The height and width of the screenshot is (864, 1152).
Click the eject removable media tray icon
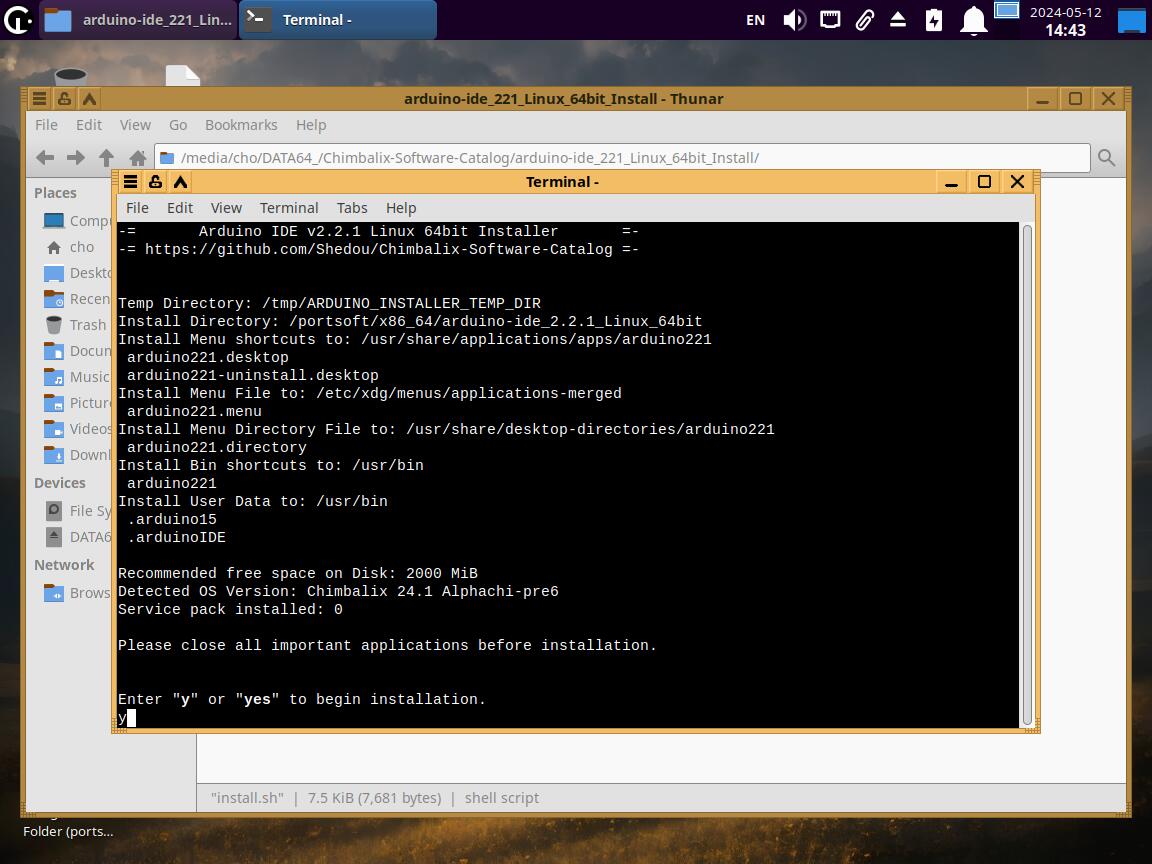898,20
